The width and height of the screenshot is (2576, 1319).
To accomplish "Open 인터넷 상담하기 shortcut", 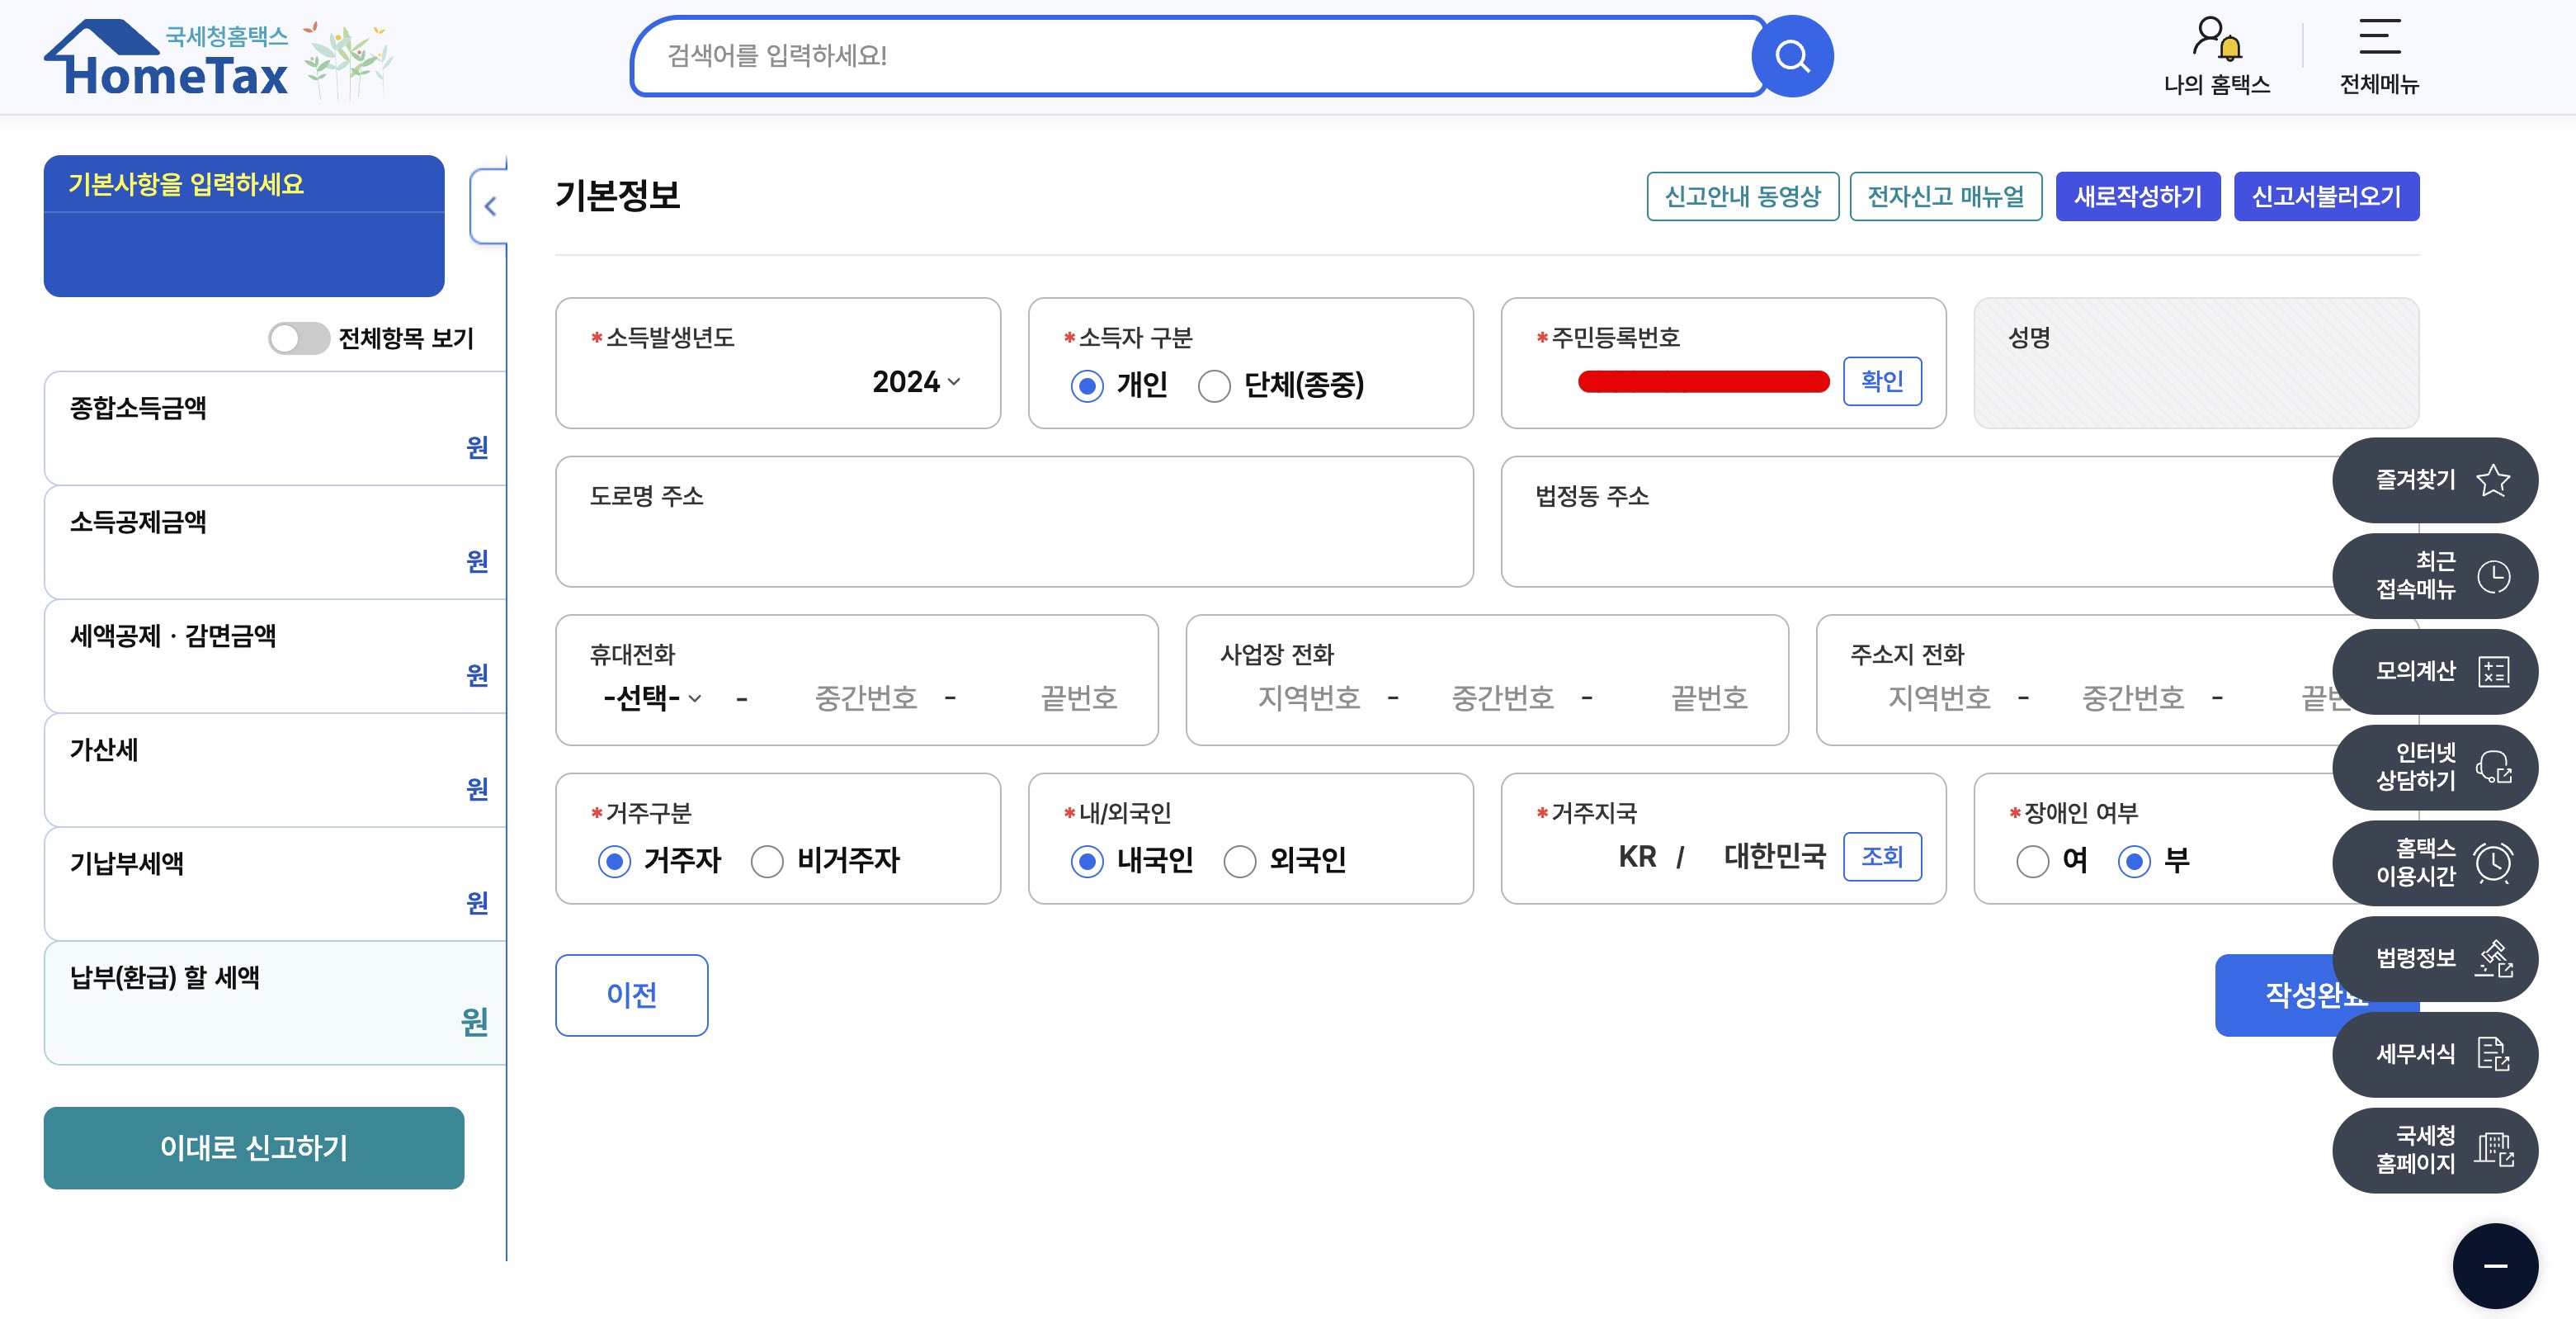I will tap(2434, 767).
